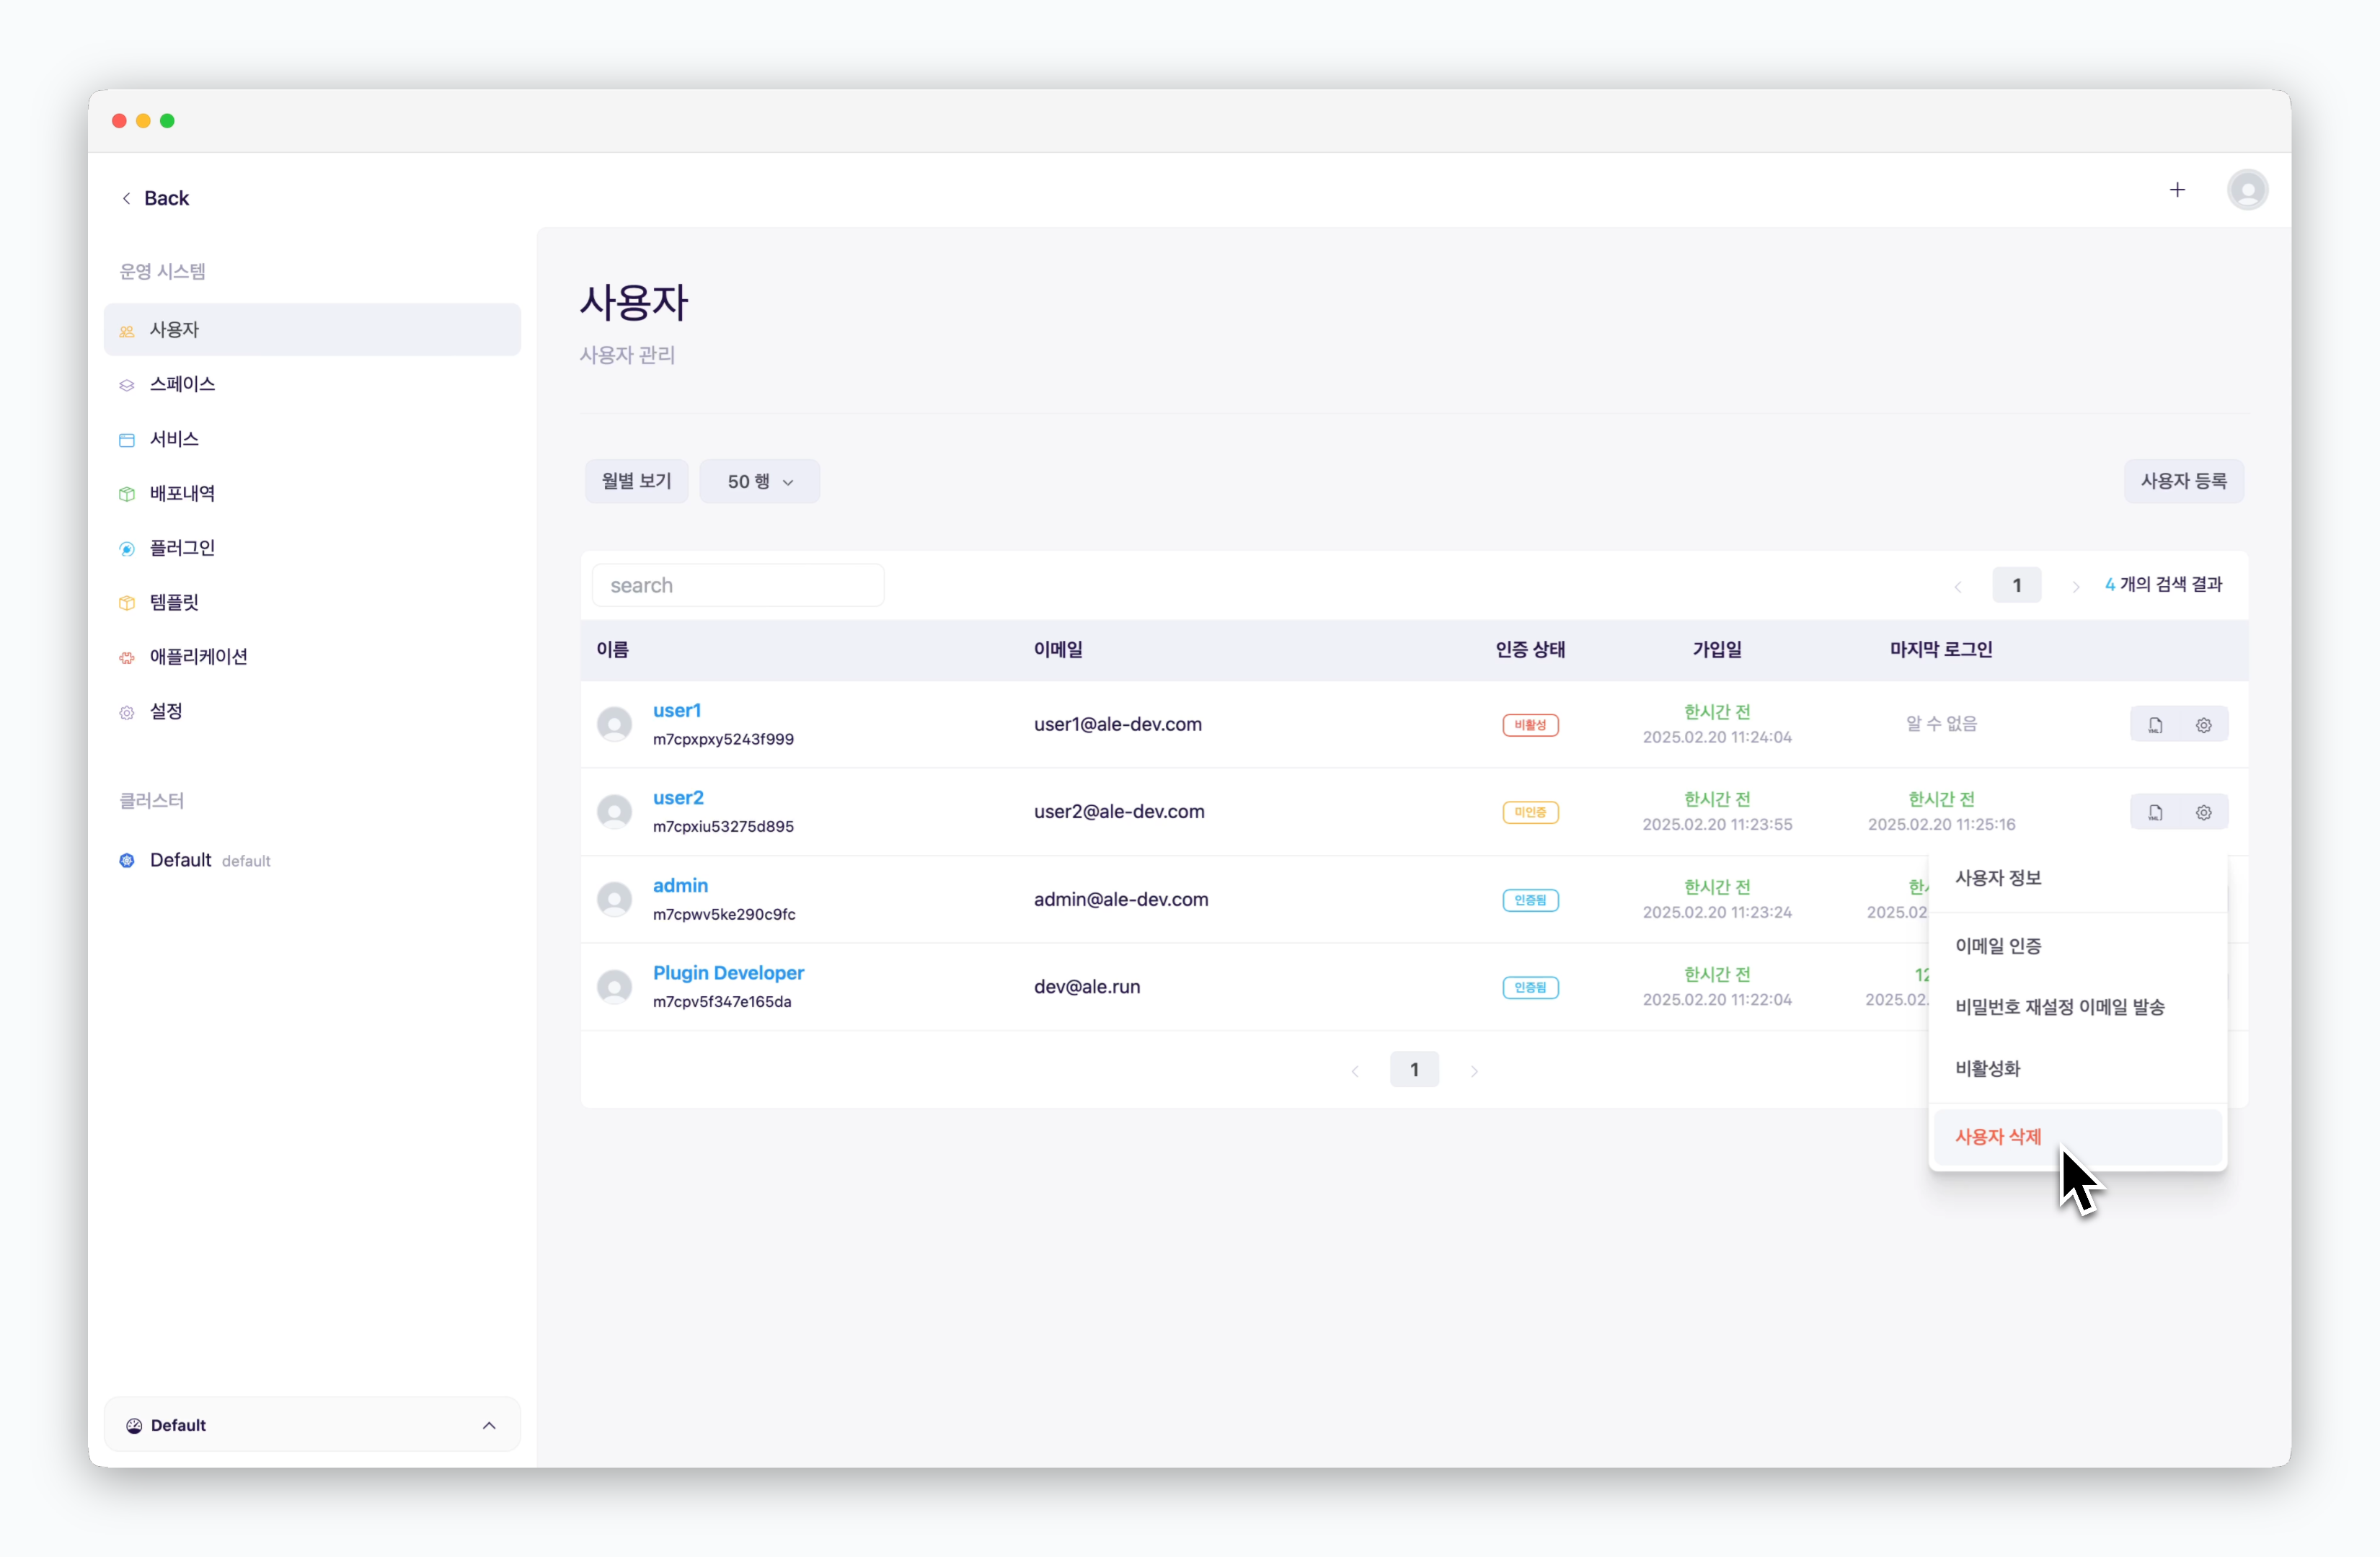Click the 알 수 없음 last login cell

[x=1941, y=723]
